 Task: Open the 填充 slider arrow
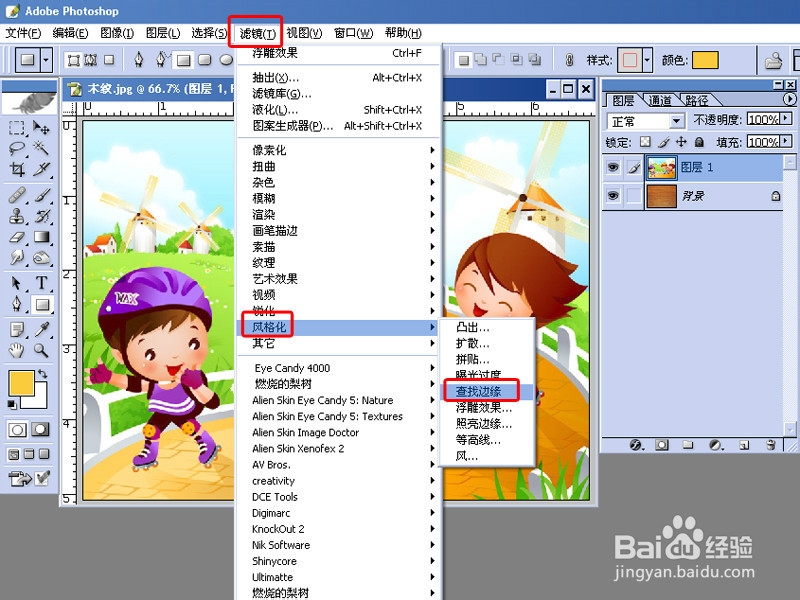click(x=786, y=141)
